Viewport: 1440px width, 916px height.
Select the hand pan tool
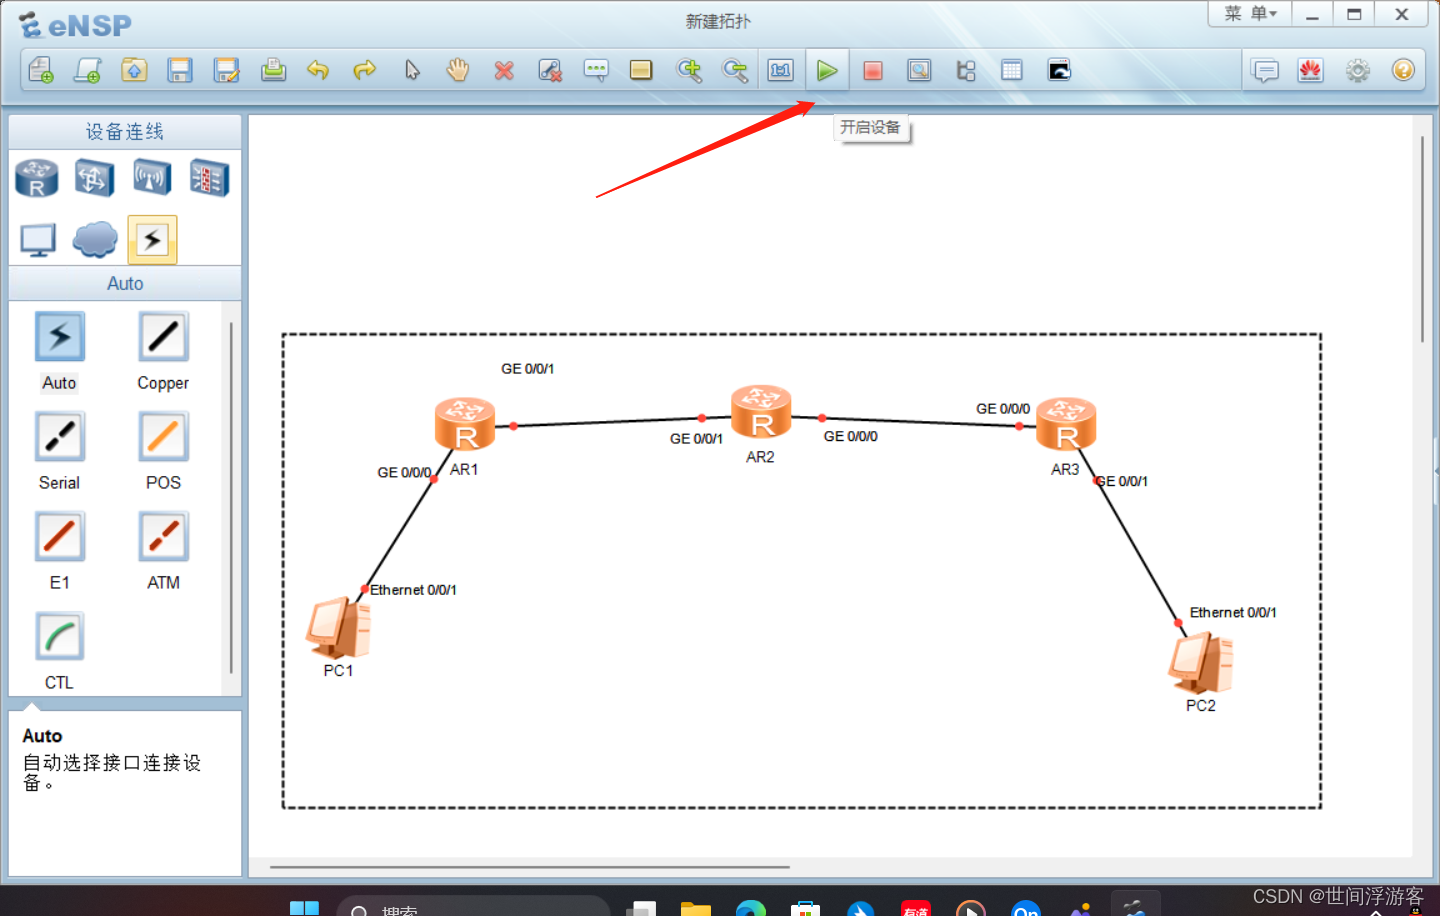click(x=458, y=70)
